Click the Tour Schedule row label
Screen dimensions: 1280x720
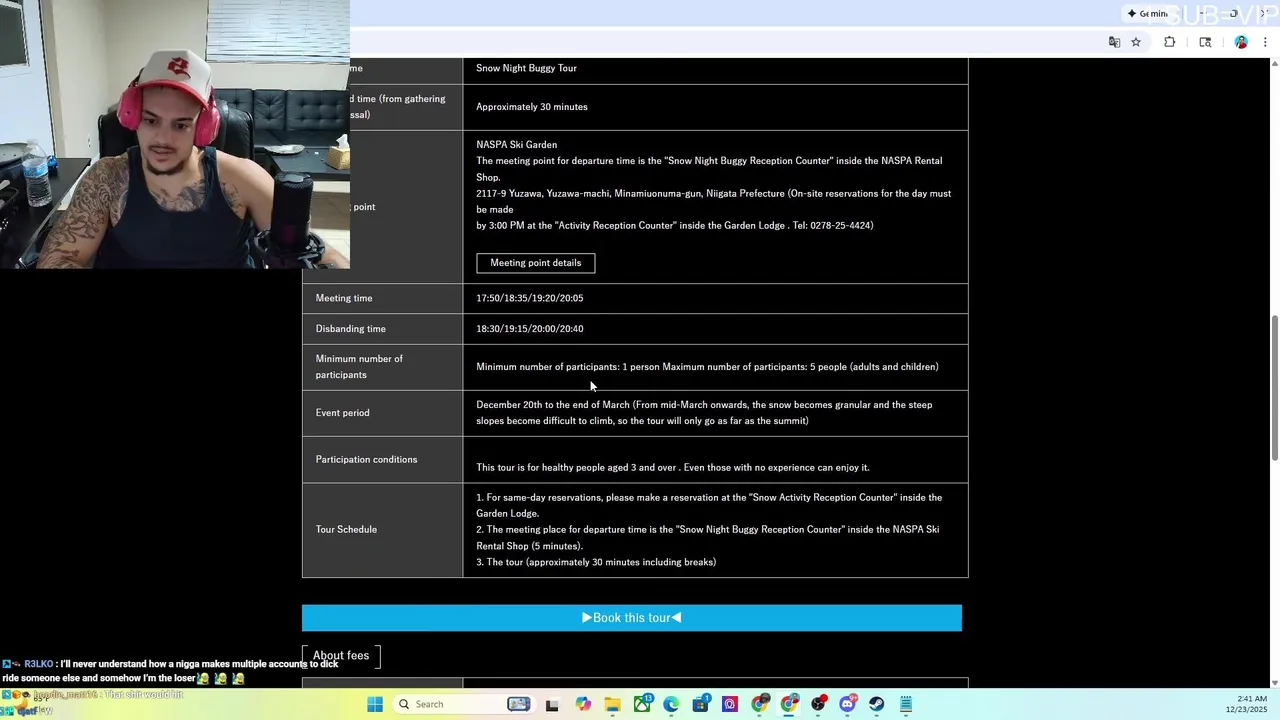[x=346, y=529]
